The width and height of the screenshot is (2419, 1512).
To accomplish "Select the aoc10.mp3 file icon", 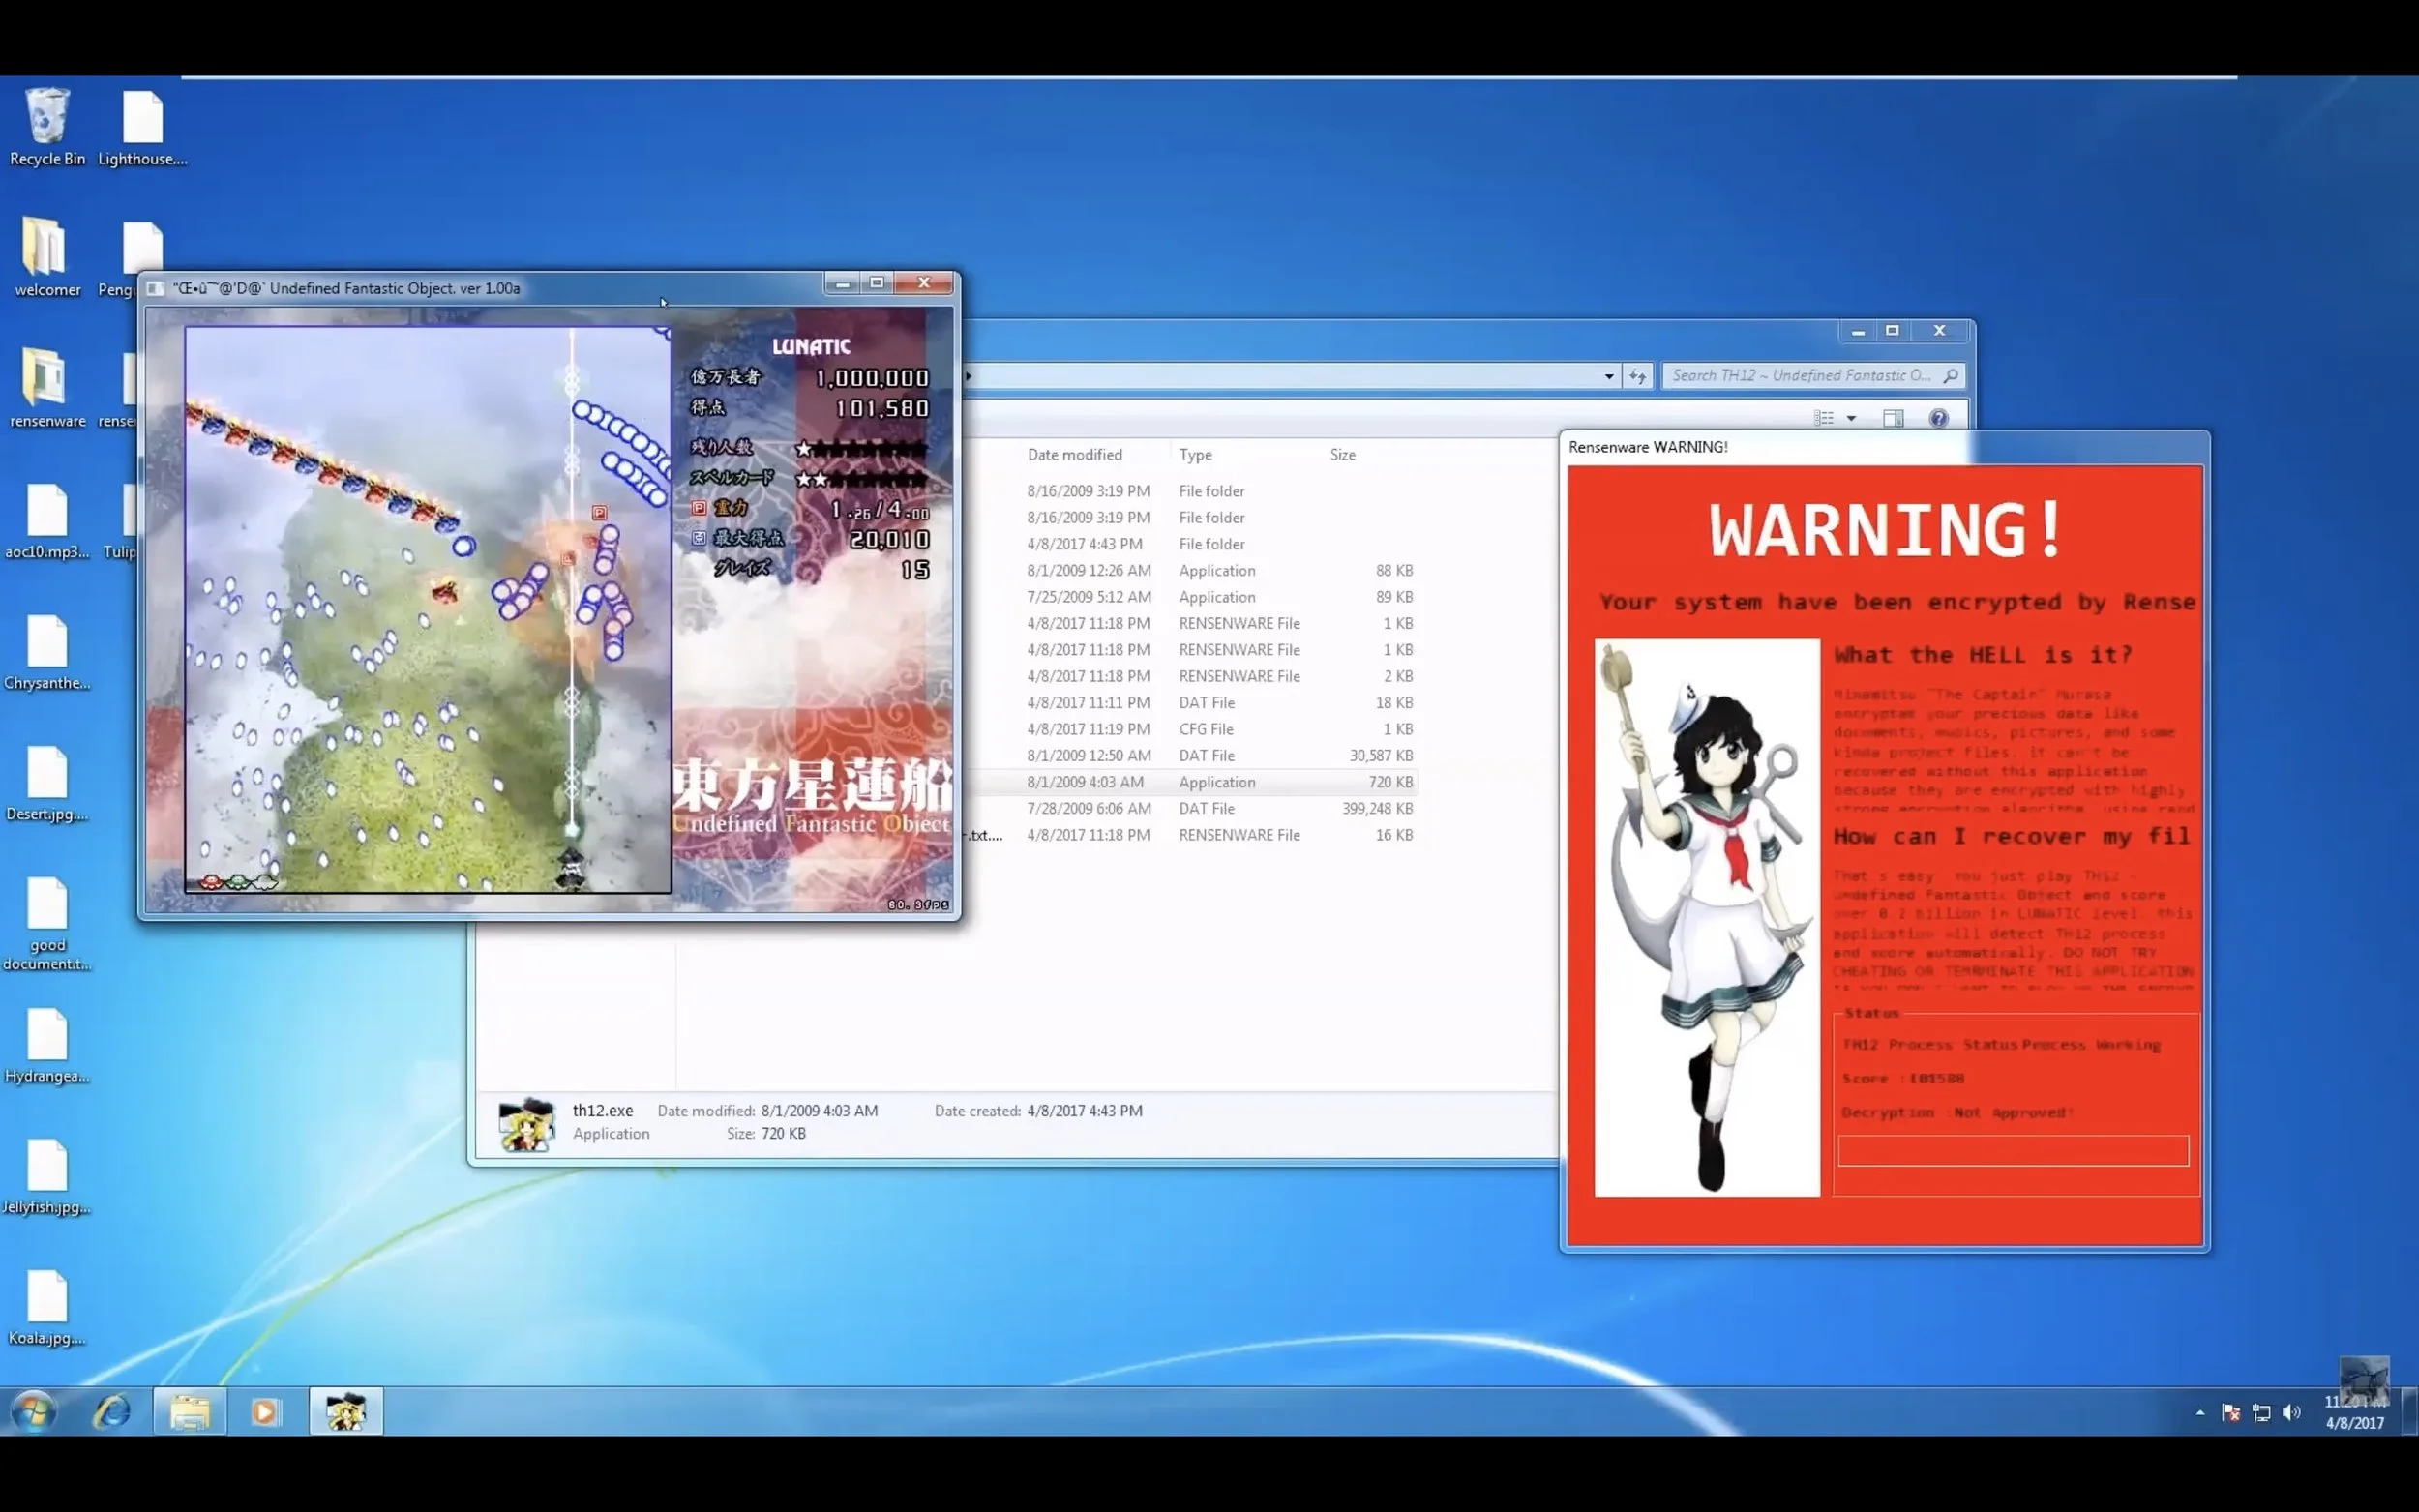I will [x=46, y=520].
